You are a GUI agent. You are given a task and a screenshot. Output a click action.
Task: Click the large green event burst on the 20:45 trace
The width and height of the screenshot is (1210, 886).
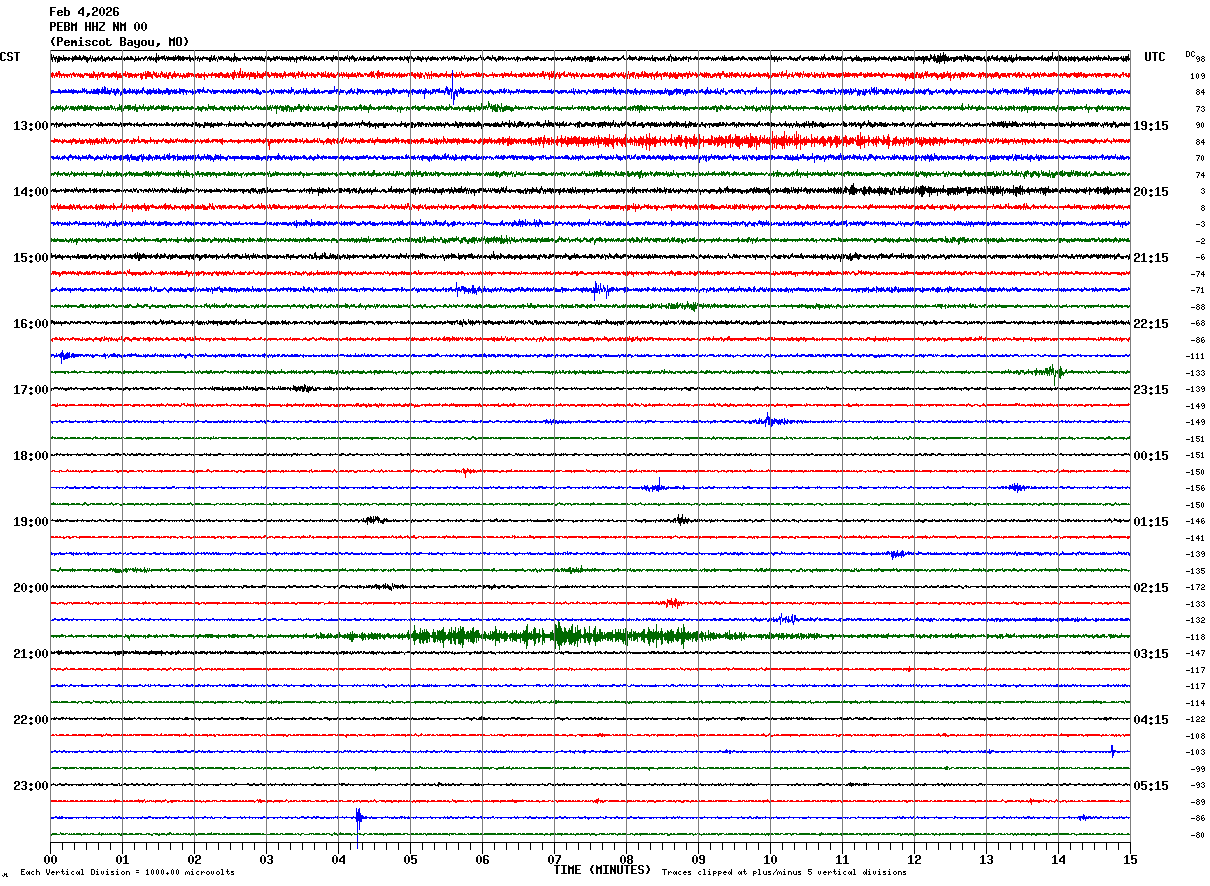coord(560,636)
